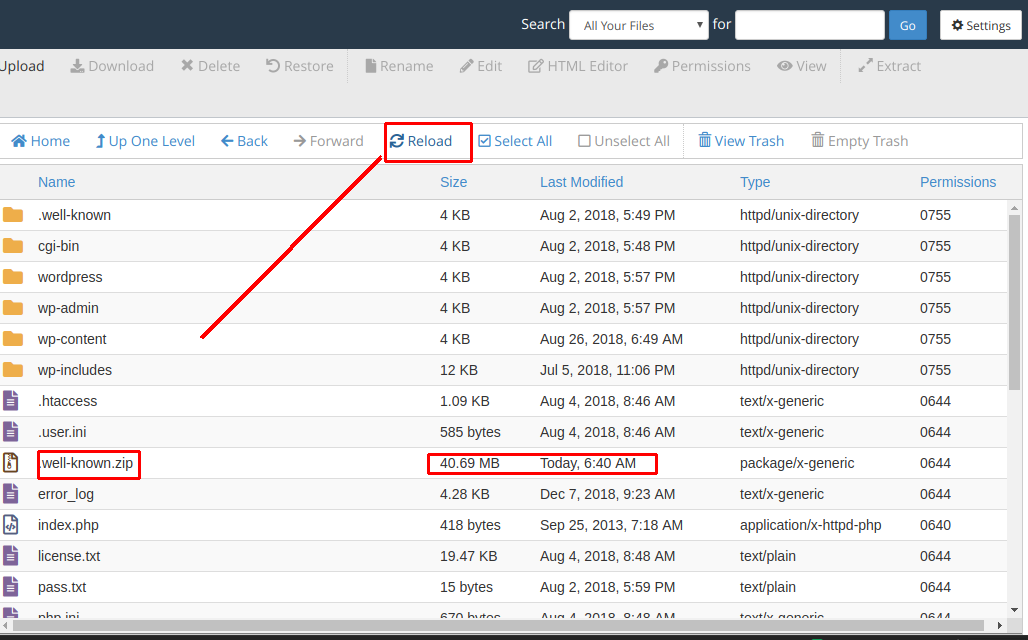The width and height of the screenshot is (1028, 640).
Task: Click the Go search button
Action: tap(907, 25)
